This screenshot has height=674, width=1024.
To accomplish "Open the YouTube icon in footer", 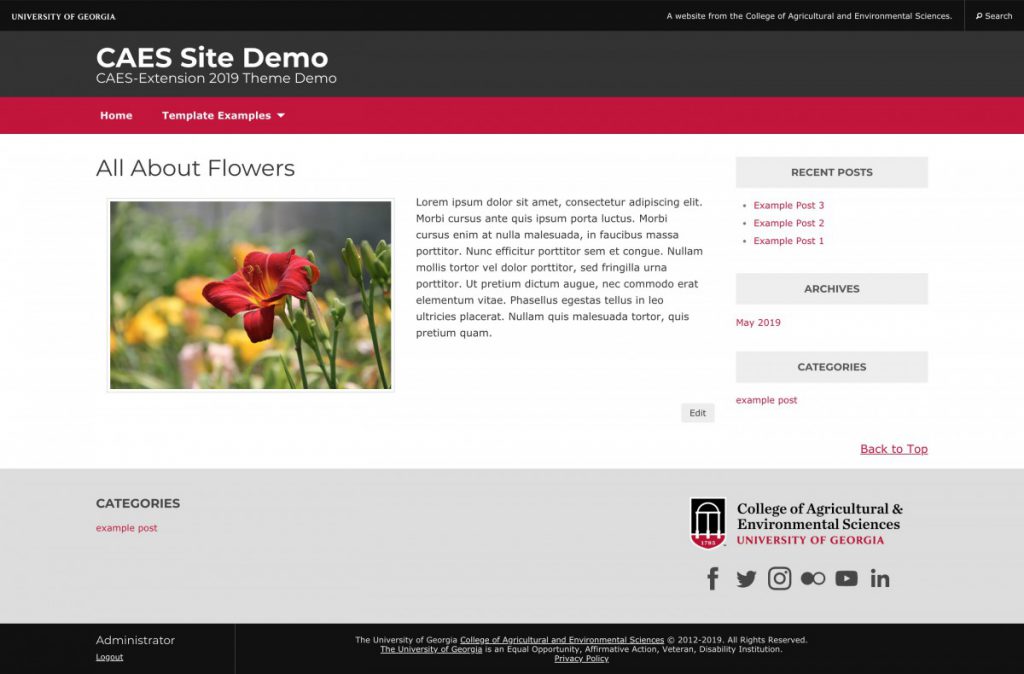I will (846, 579).
